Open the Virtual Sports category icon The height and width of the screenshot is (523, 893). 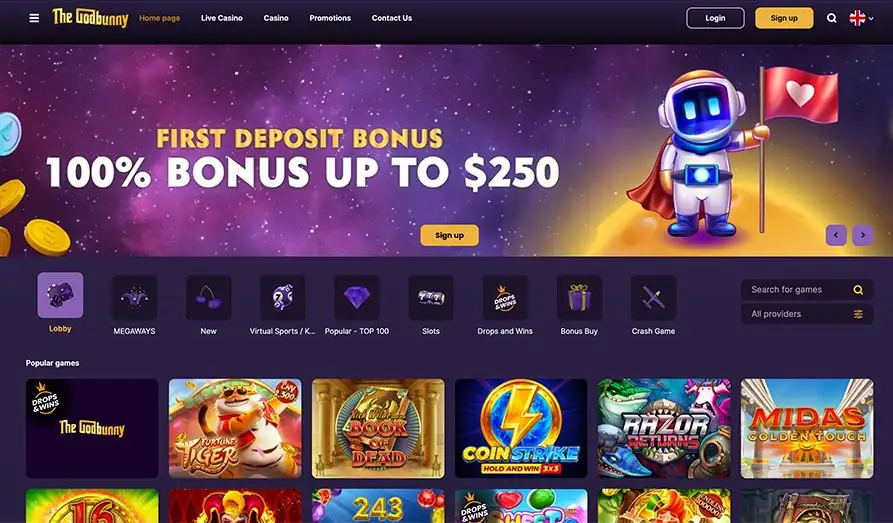pyautogui.click(x=282, y=297)
